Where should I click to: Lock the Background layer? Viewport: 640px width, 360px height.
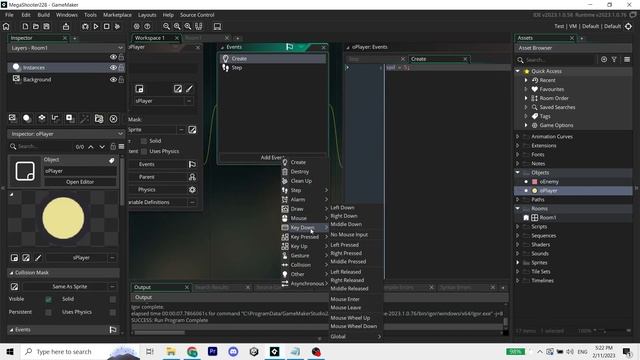121,80
